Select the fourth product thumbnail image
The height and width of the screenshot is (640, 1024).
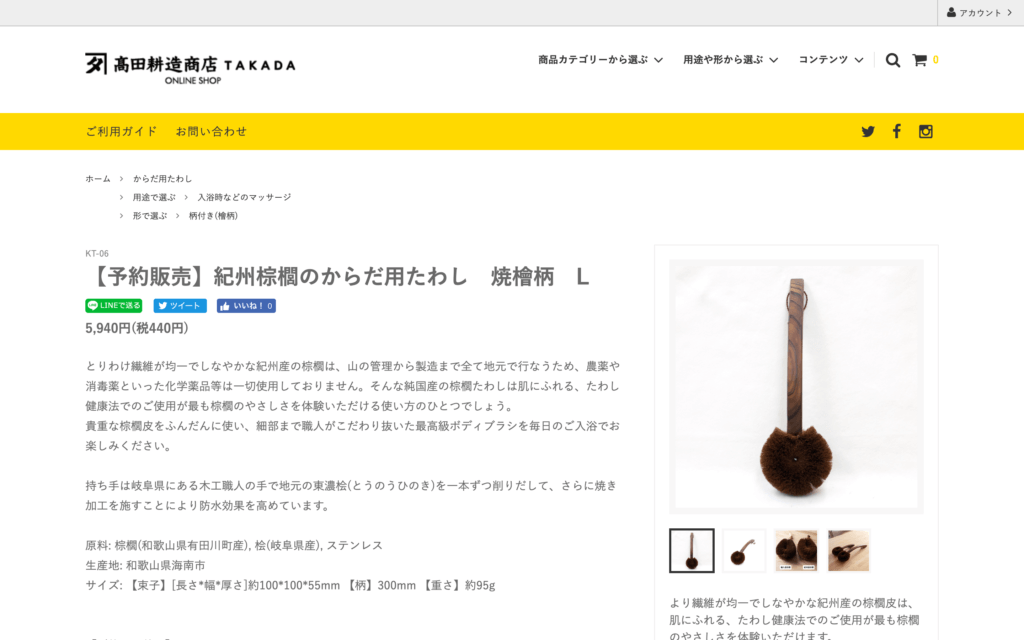click(848, 551)
